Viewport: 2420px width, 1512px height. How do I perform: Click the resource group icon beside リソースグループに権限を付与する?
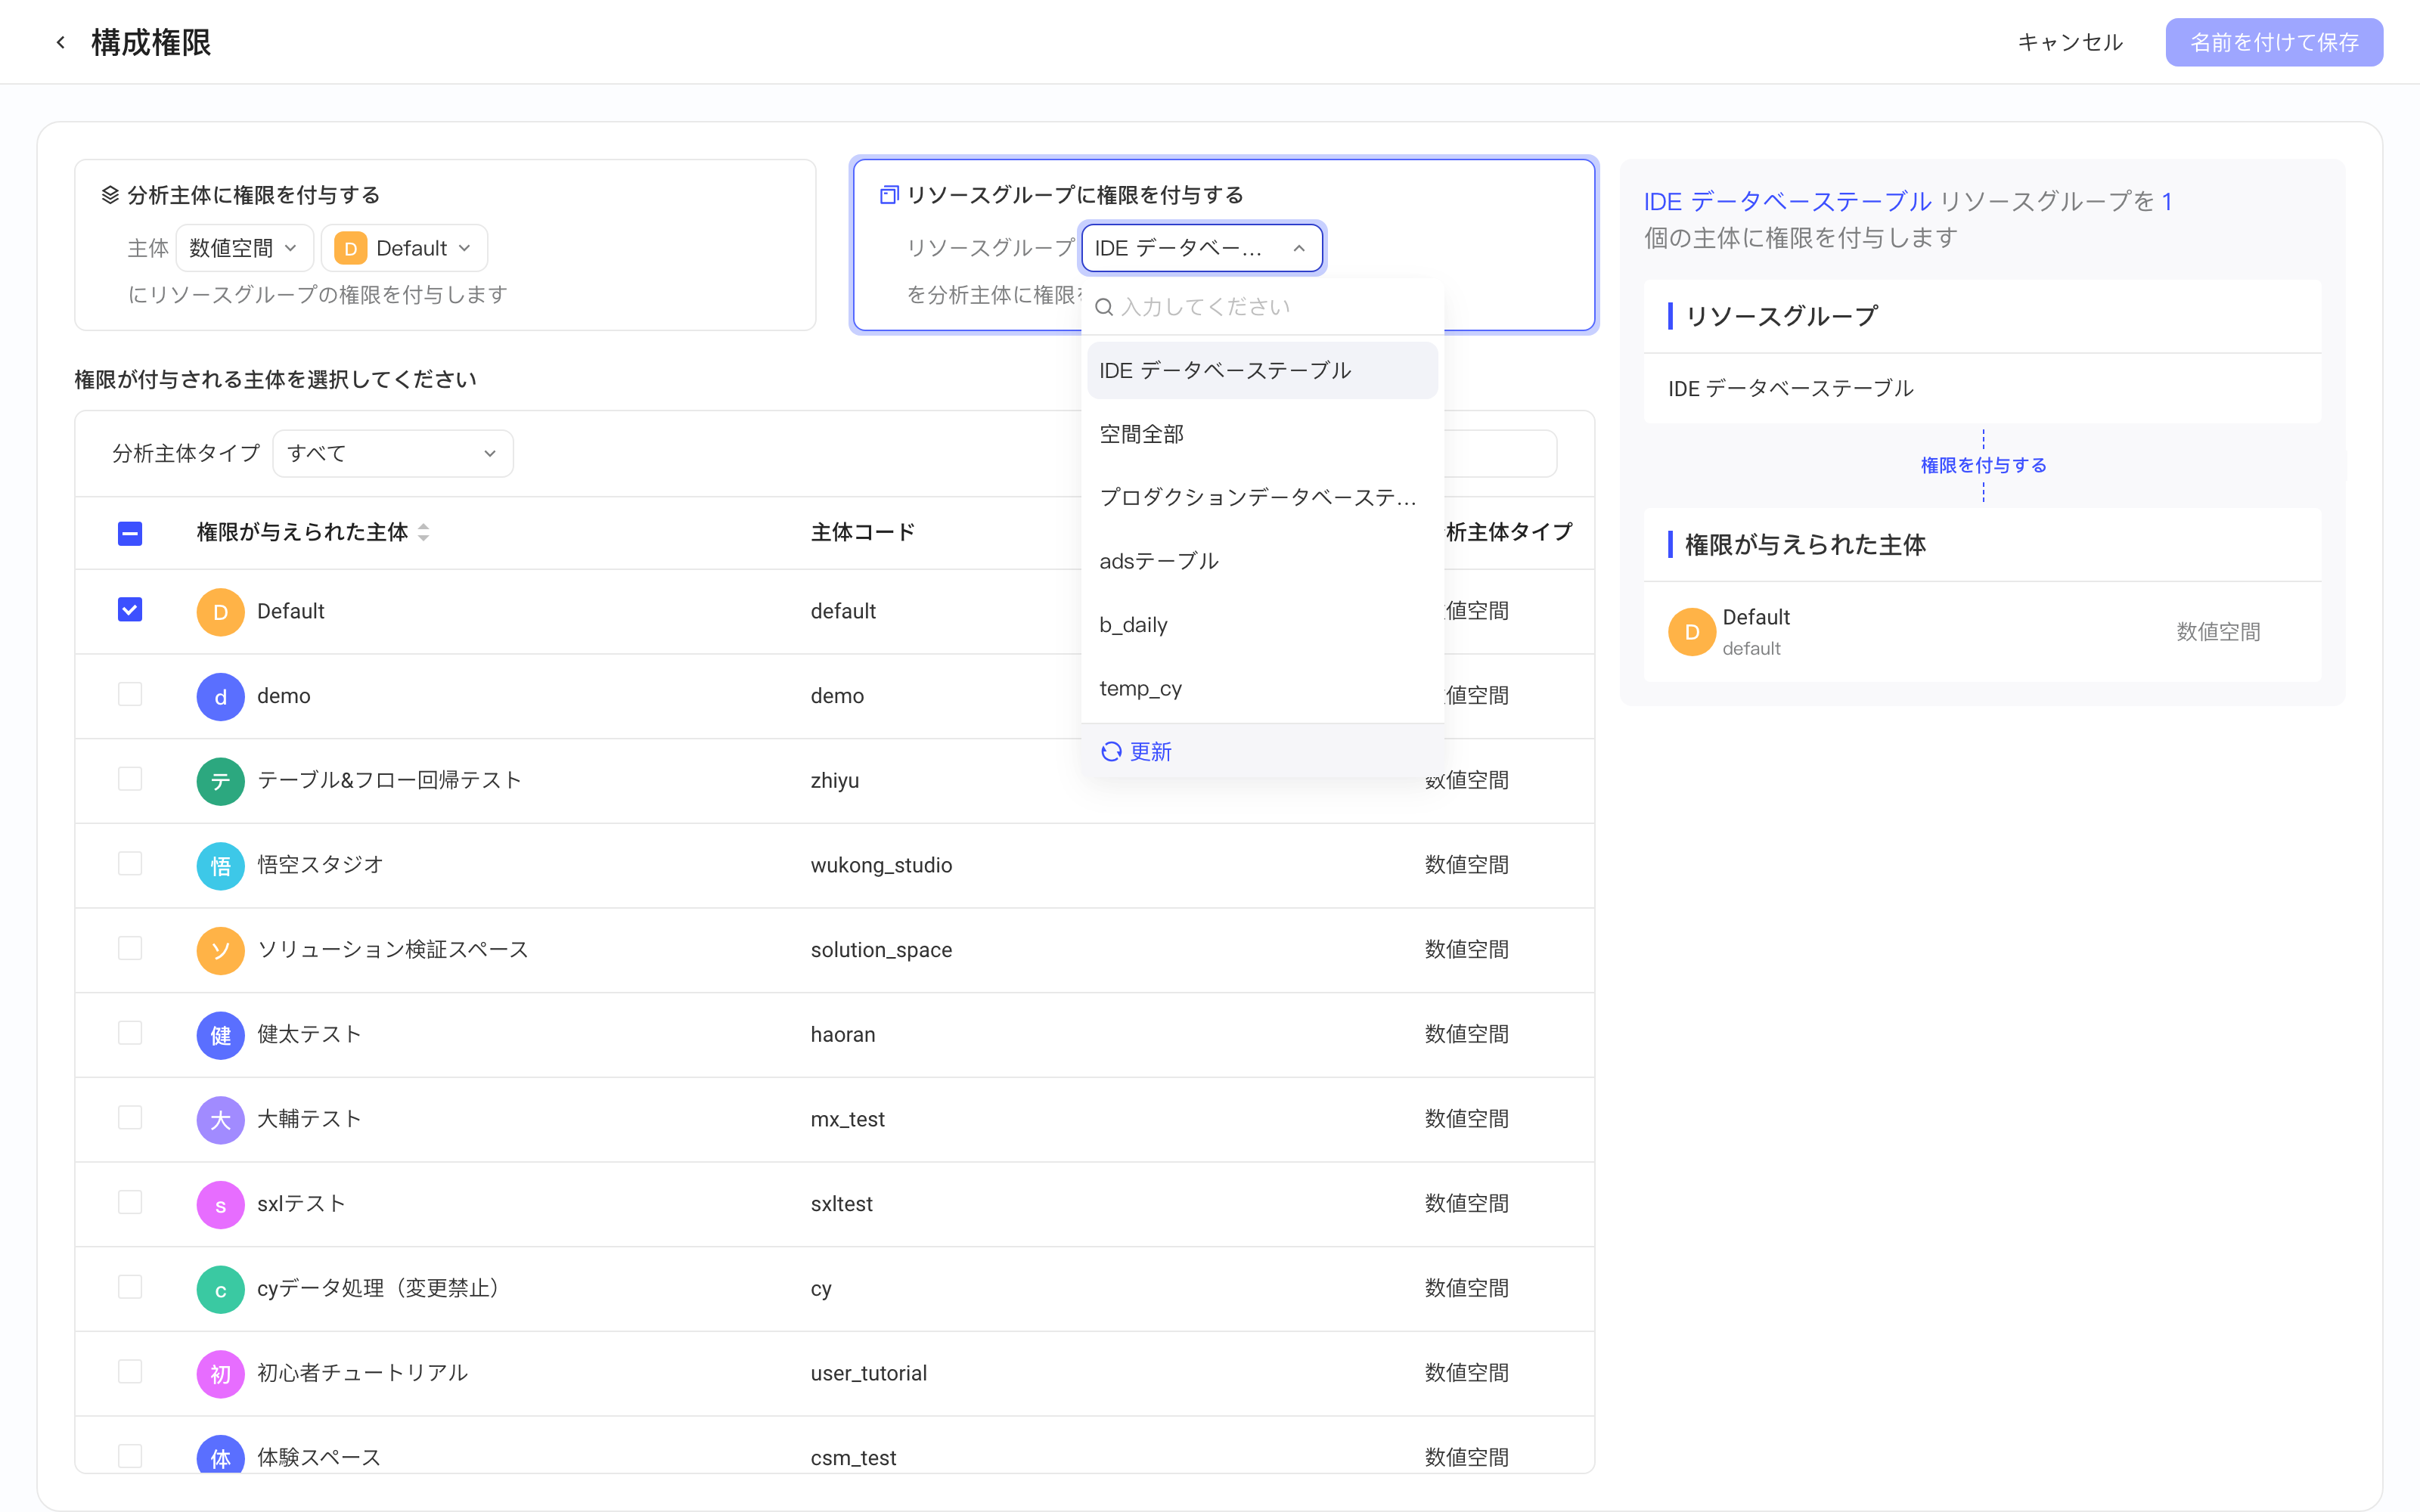(889, 194)
